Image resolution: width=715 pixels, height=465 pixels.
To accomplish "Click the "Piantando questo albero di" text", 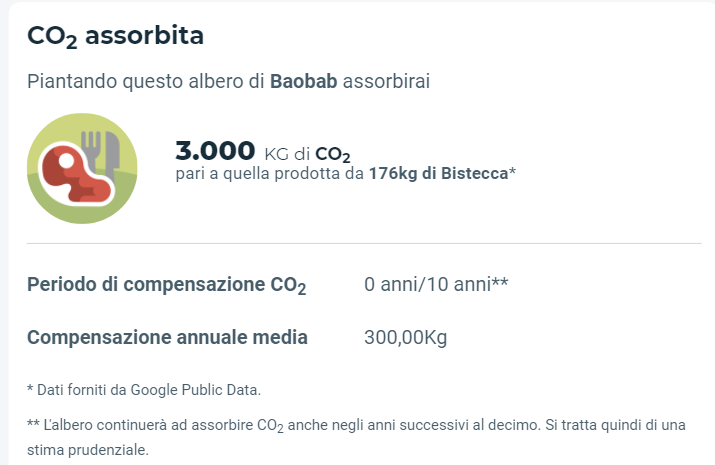I will coord(146,81).
